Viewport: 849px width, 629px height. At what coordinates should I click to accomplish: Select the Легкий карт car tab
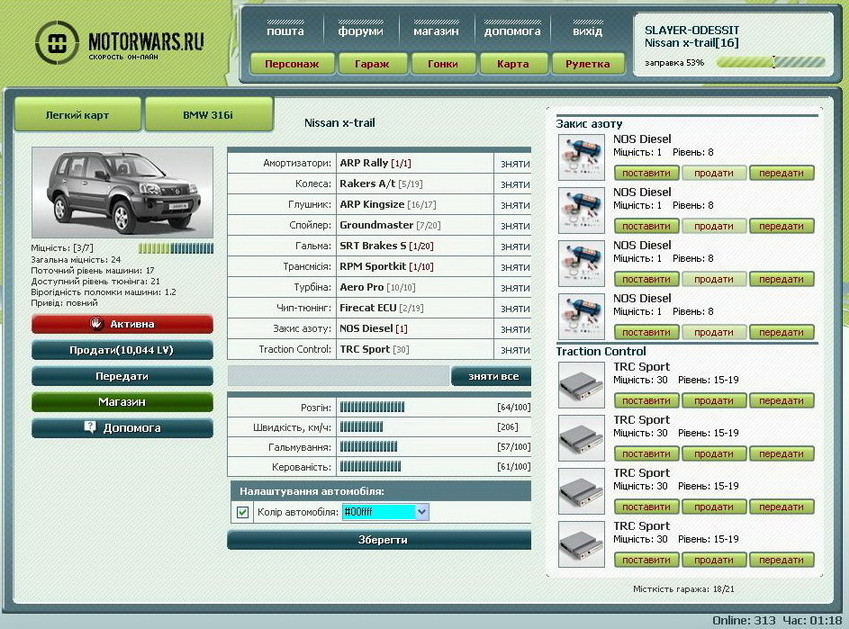click(x=77, y=115)
